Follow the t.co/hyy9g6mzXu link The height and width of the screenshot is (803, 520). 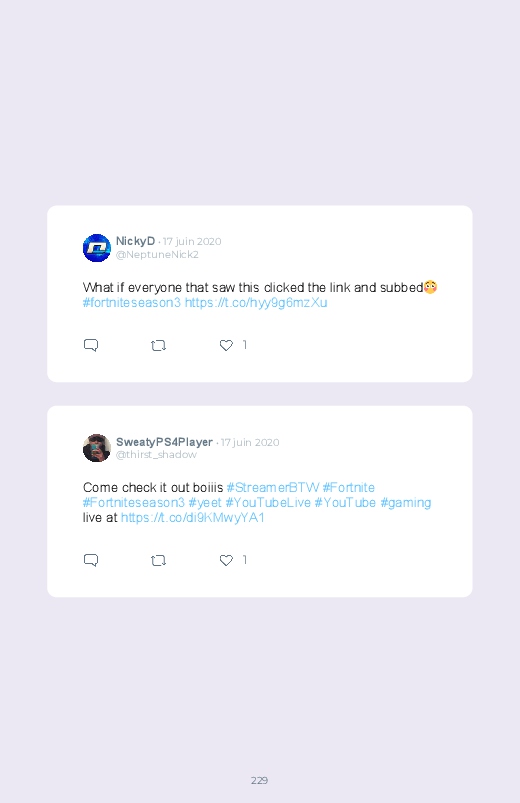tap(256, 303)
